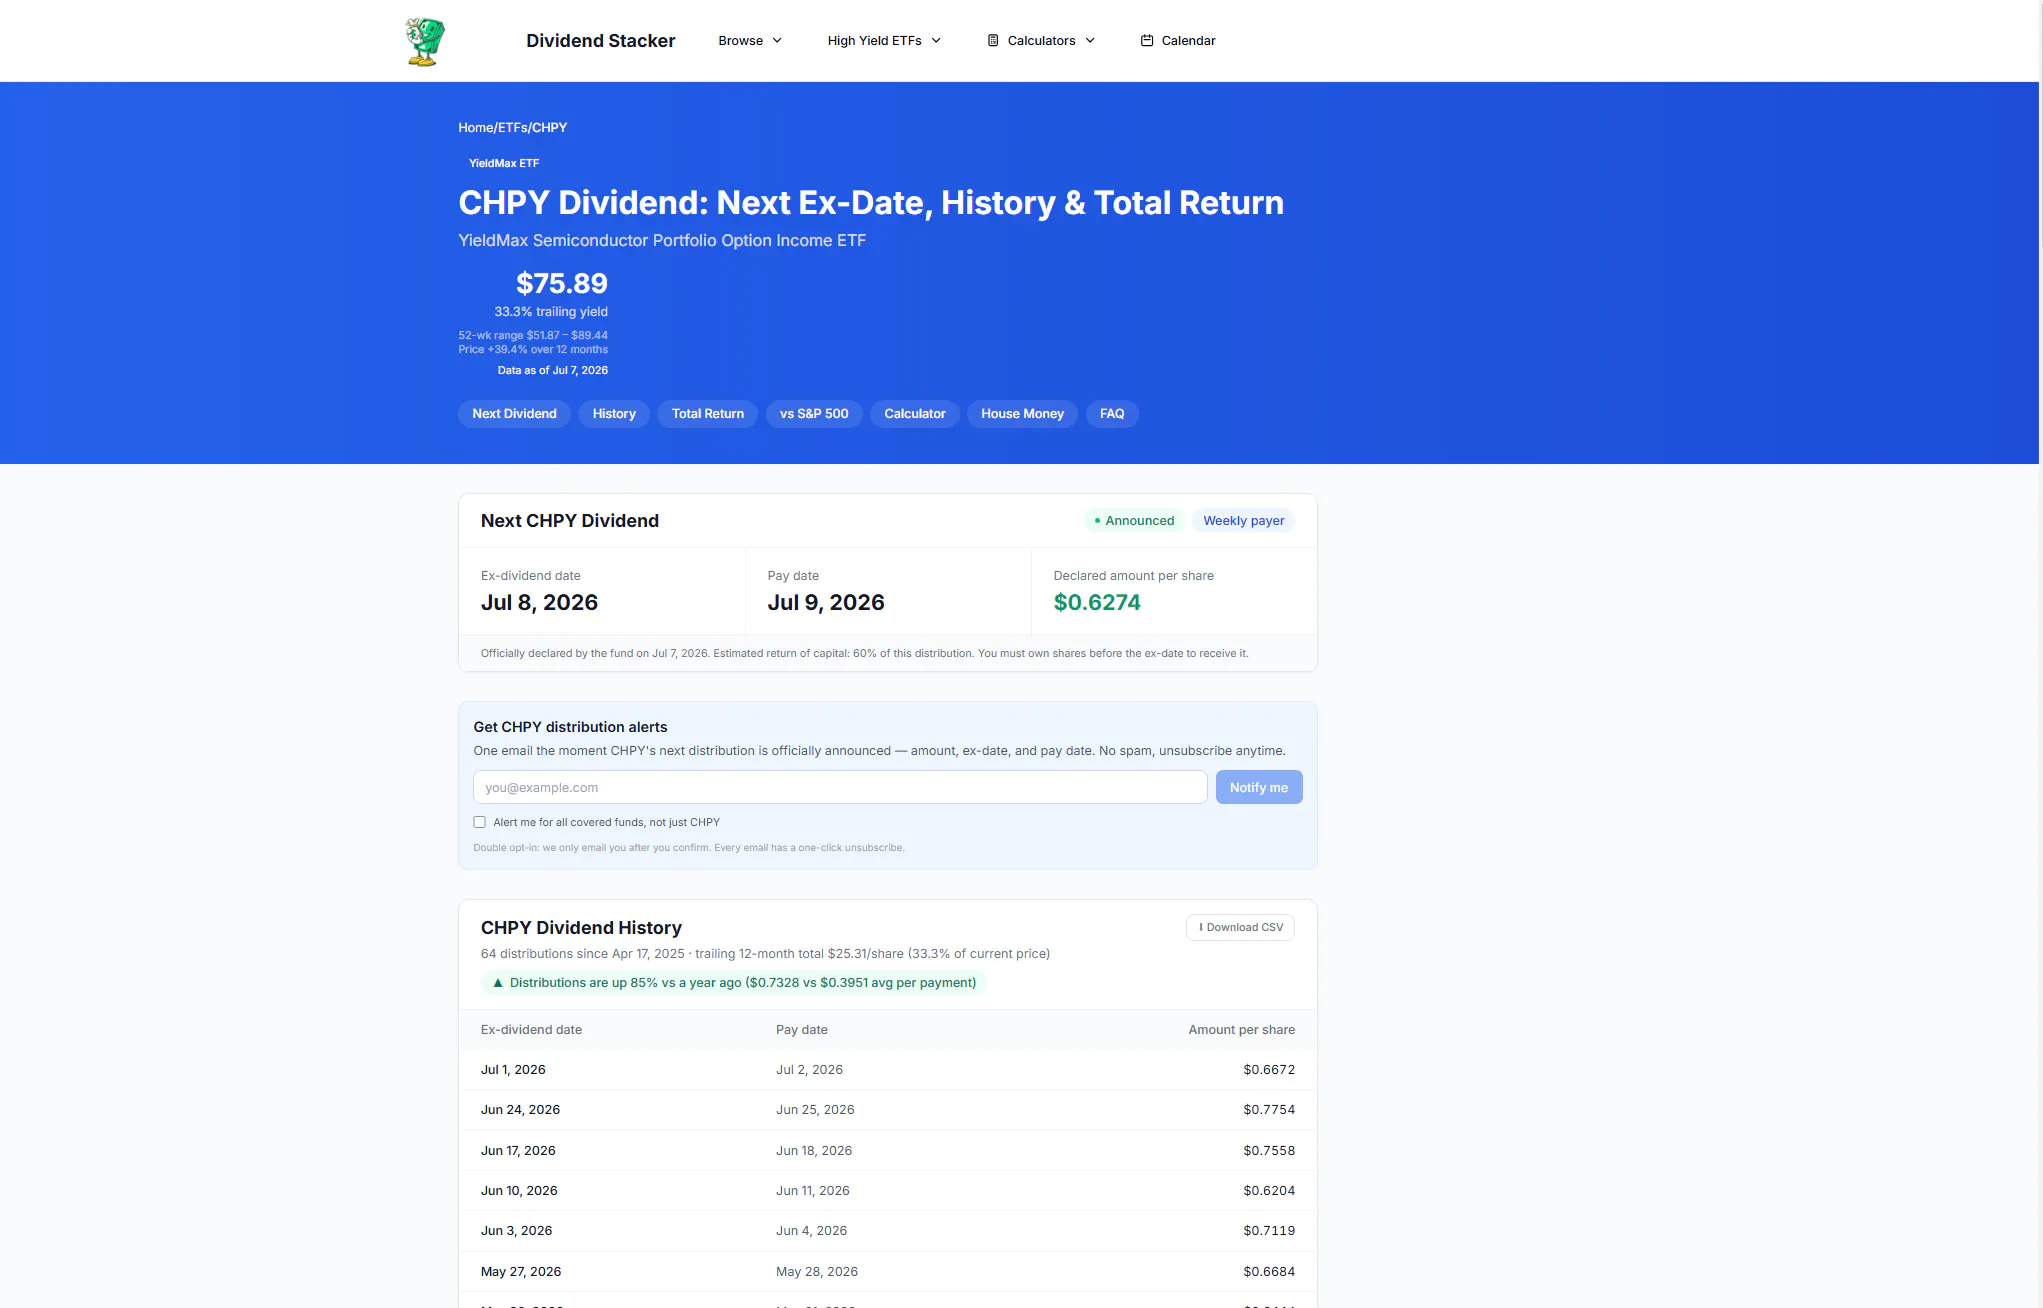The image size is (2043, 1308).
Task: Jump to the House Money pill
Action: [1022, 414]
